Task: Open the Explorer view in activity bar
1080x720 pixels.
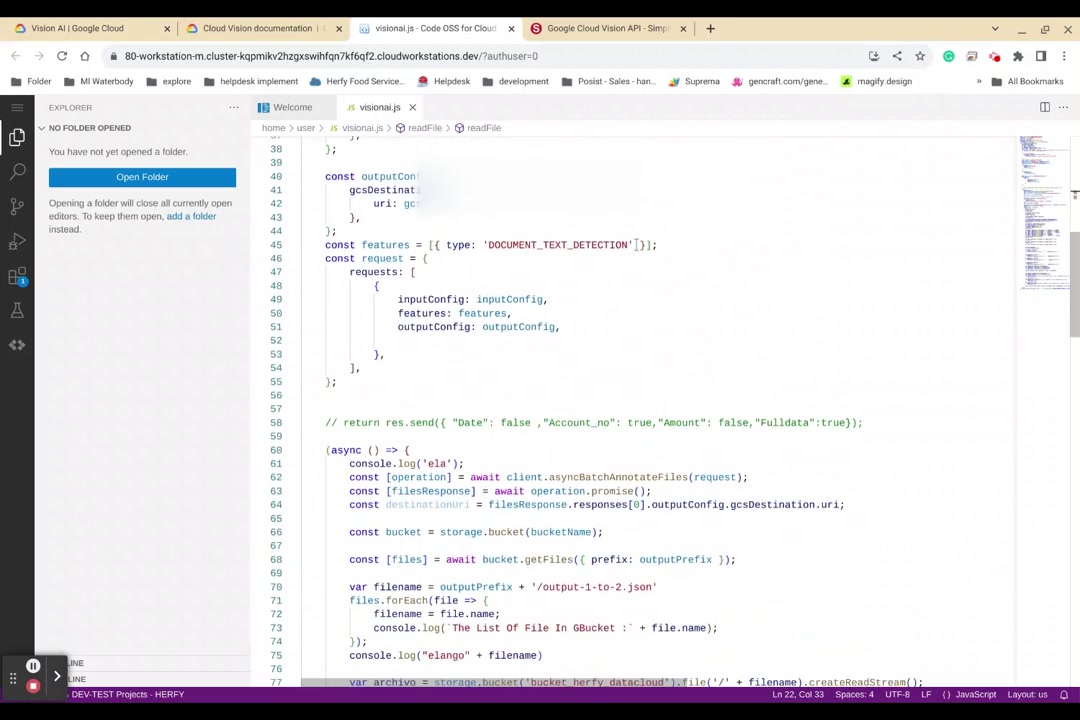Action: (17, 137)
